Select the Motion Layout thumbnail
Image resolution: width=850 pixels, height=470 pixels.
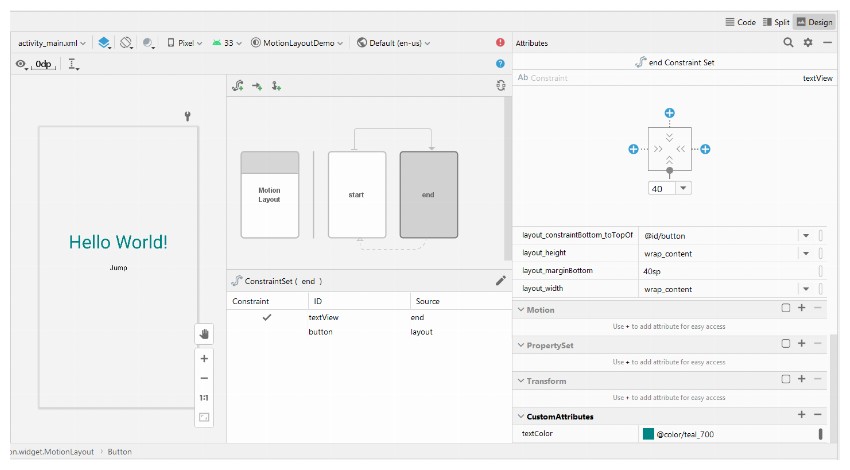point(269,195)
